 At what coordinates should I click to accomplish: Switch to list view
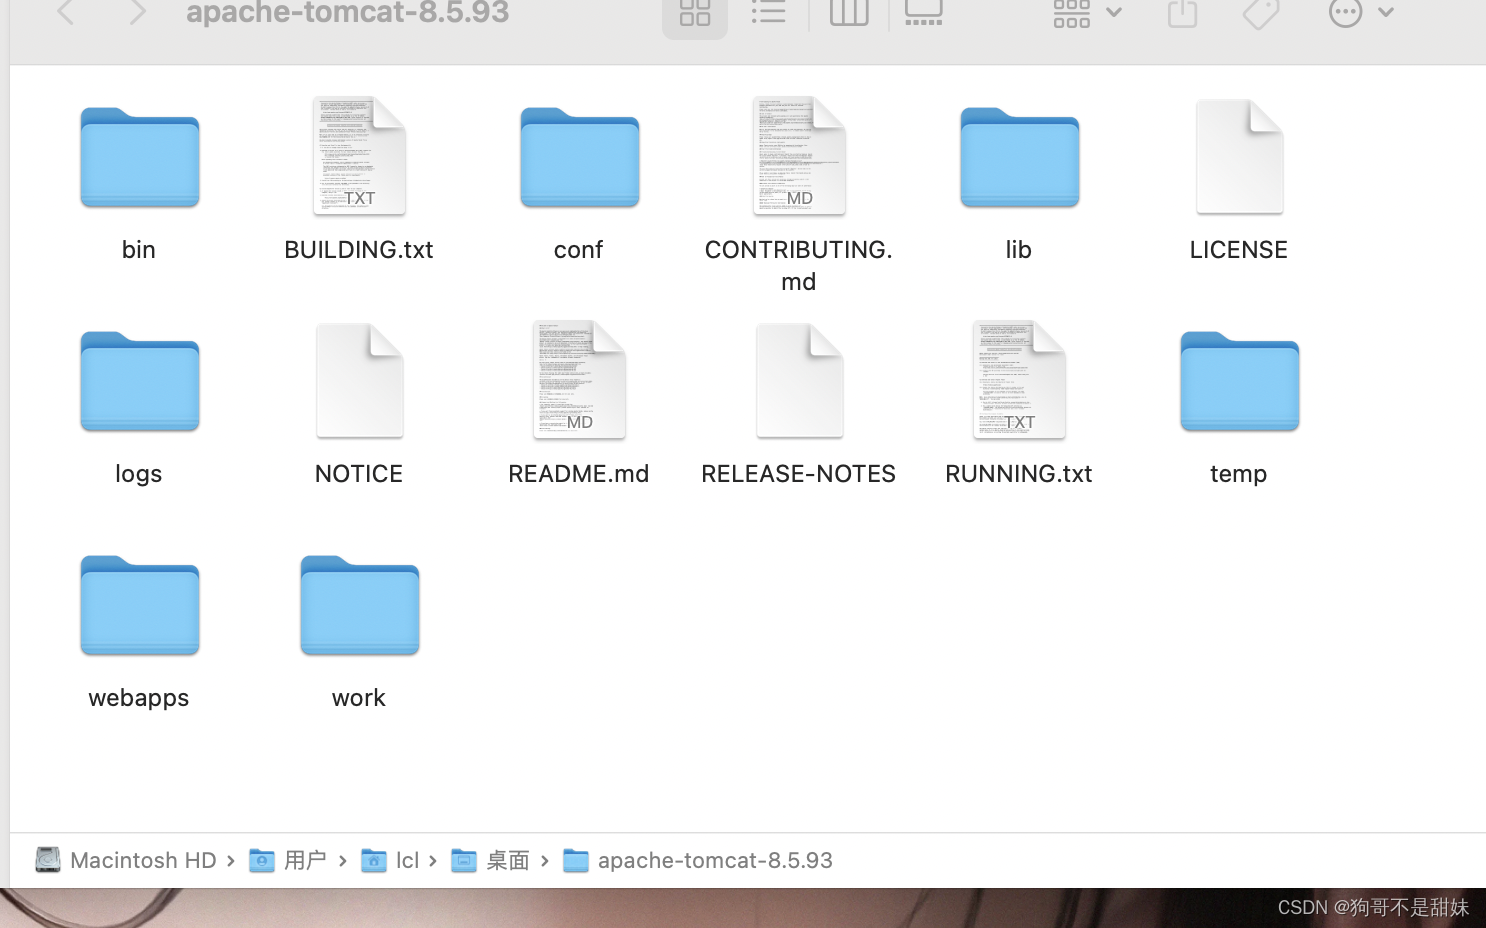(769, 13)
